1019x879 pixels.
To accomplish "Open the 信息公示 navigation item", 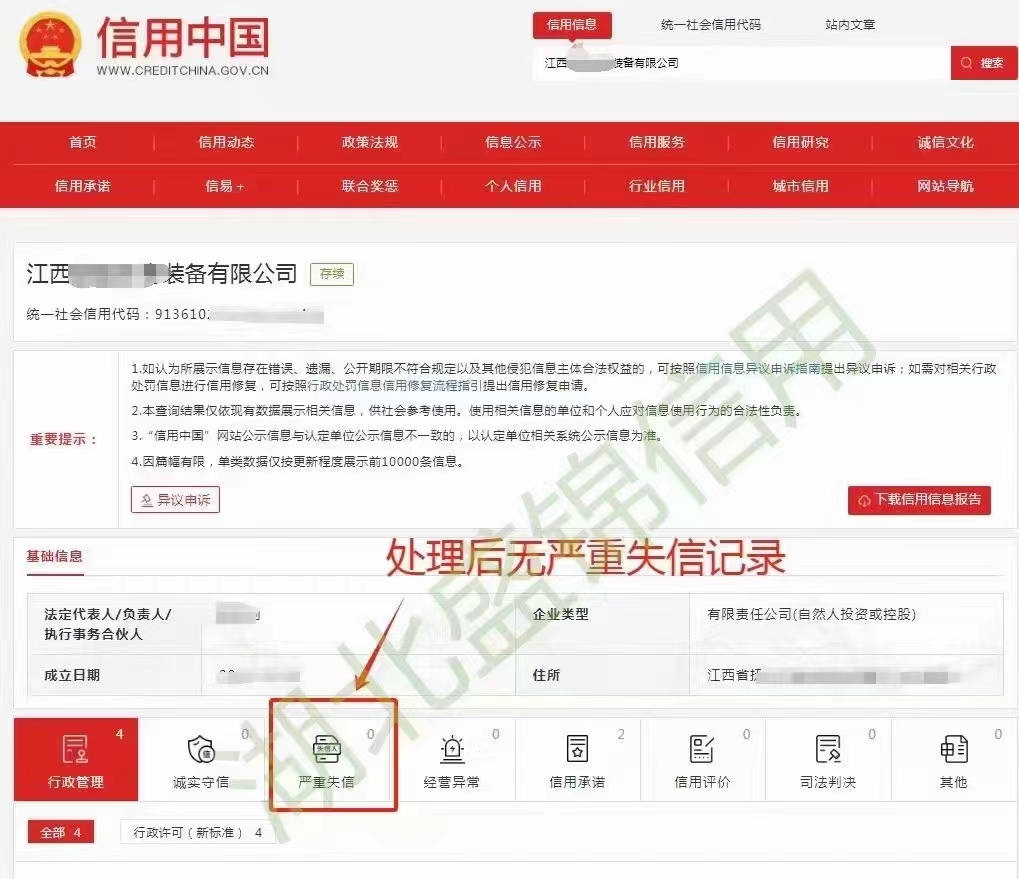I will [513, 142].
